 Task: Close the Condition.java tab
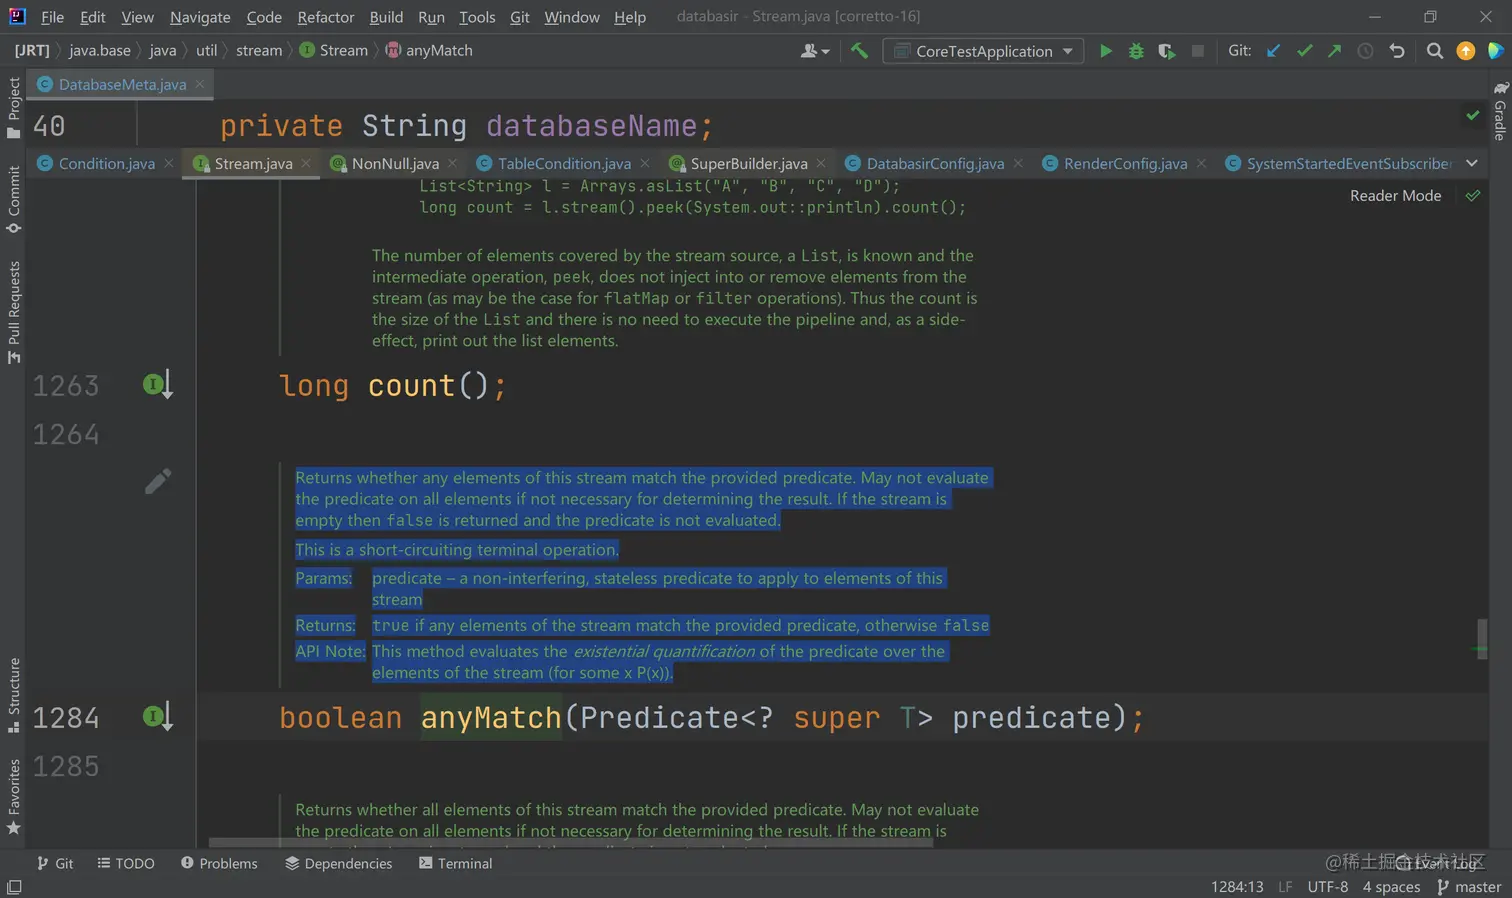click(x=168, y=163)
